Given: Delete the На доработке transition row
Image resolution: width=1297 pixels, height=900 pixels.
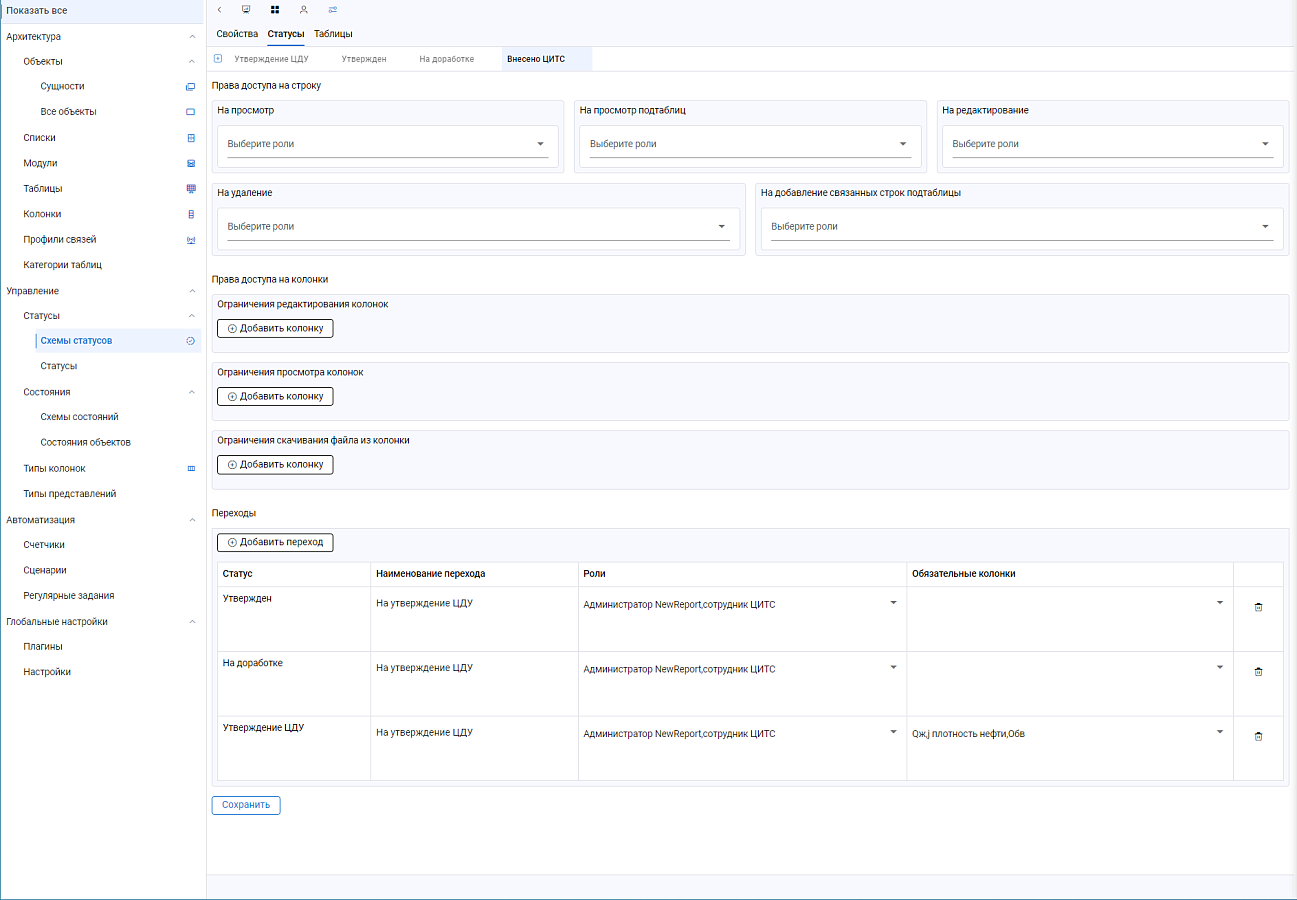Looking at the screenshot, I should tap(1258, 671).
